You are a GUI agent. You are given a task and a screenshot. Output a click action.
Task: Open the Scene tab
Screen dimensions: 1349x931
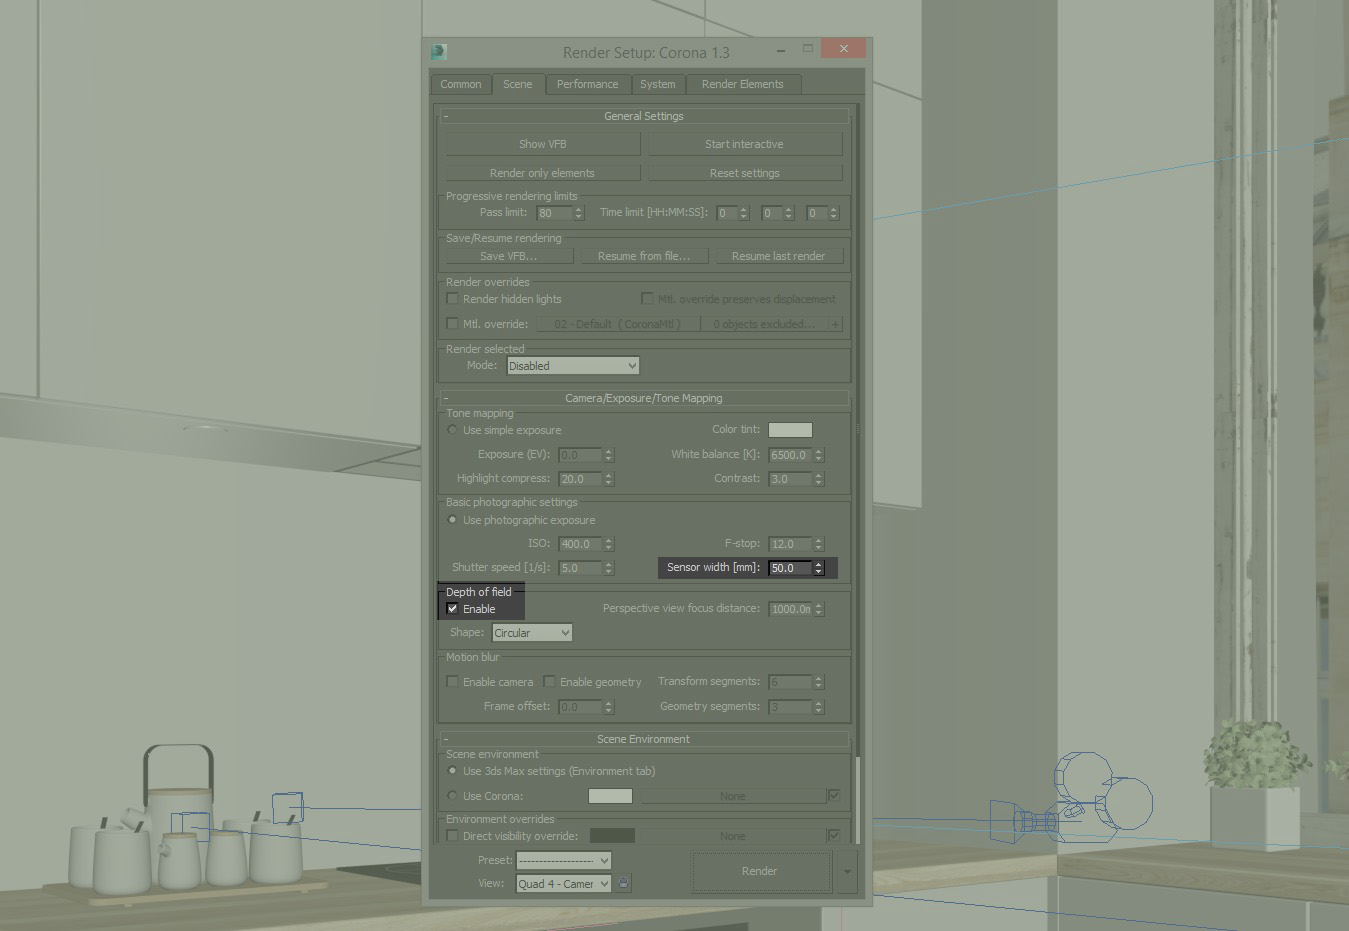pos(517,84)
